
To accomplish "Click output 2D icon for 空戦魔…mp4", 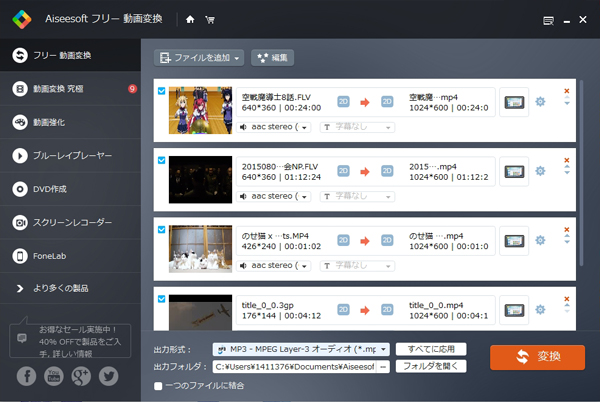I will point(387,102).
